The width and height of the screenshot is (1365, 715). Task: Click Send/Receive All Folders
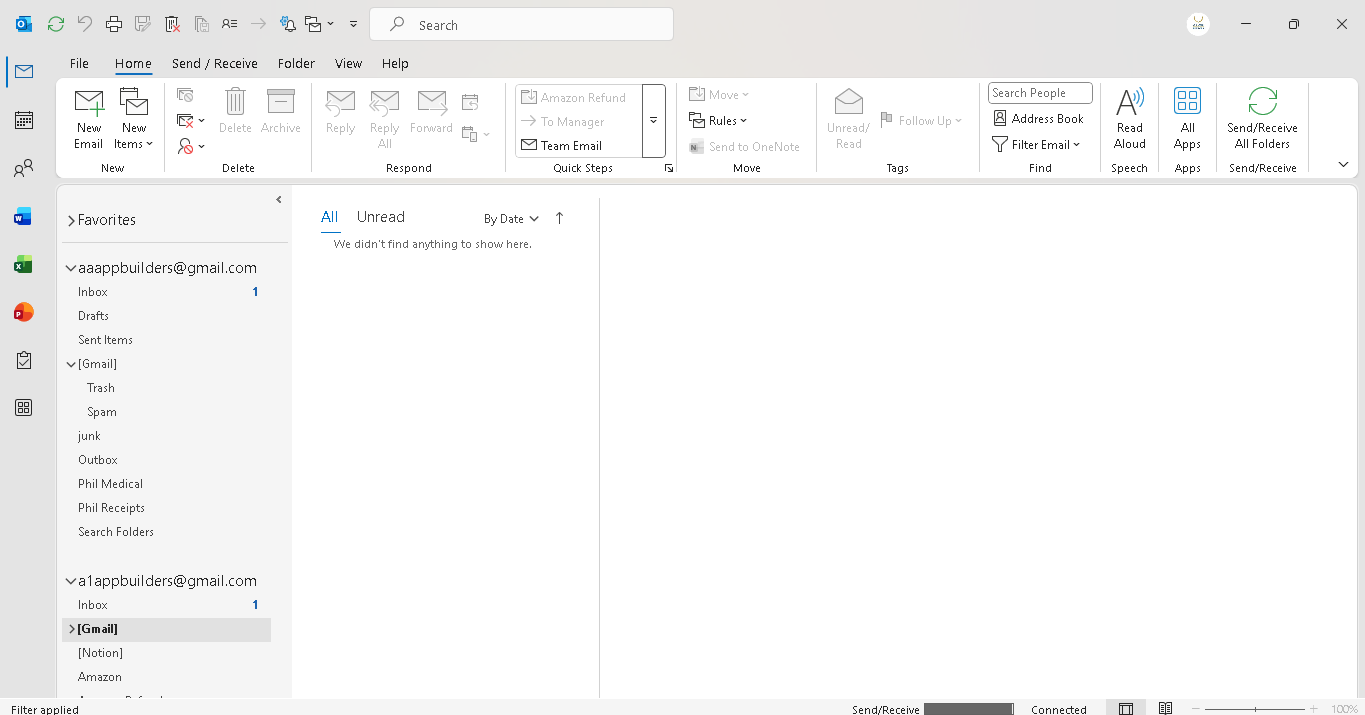(1262, 118)
